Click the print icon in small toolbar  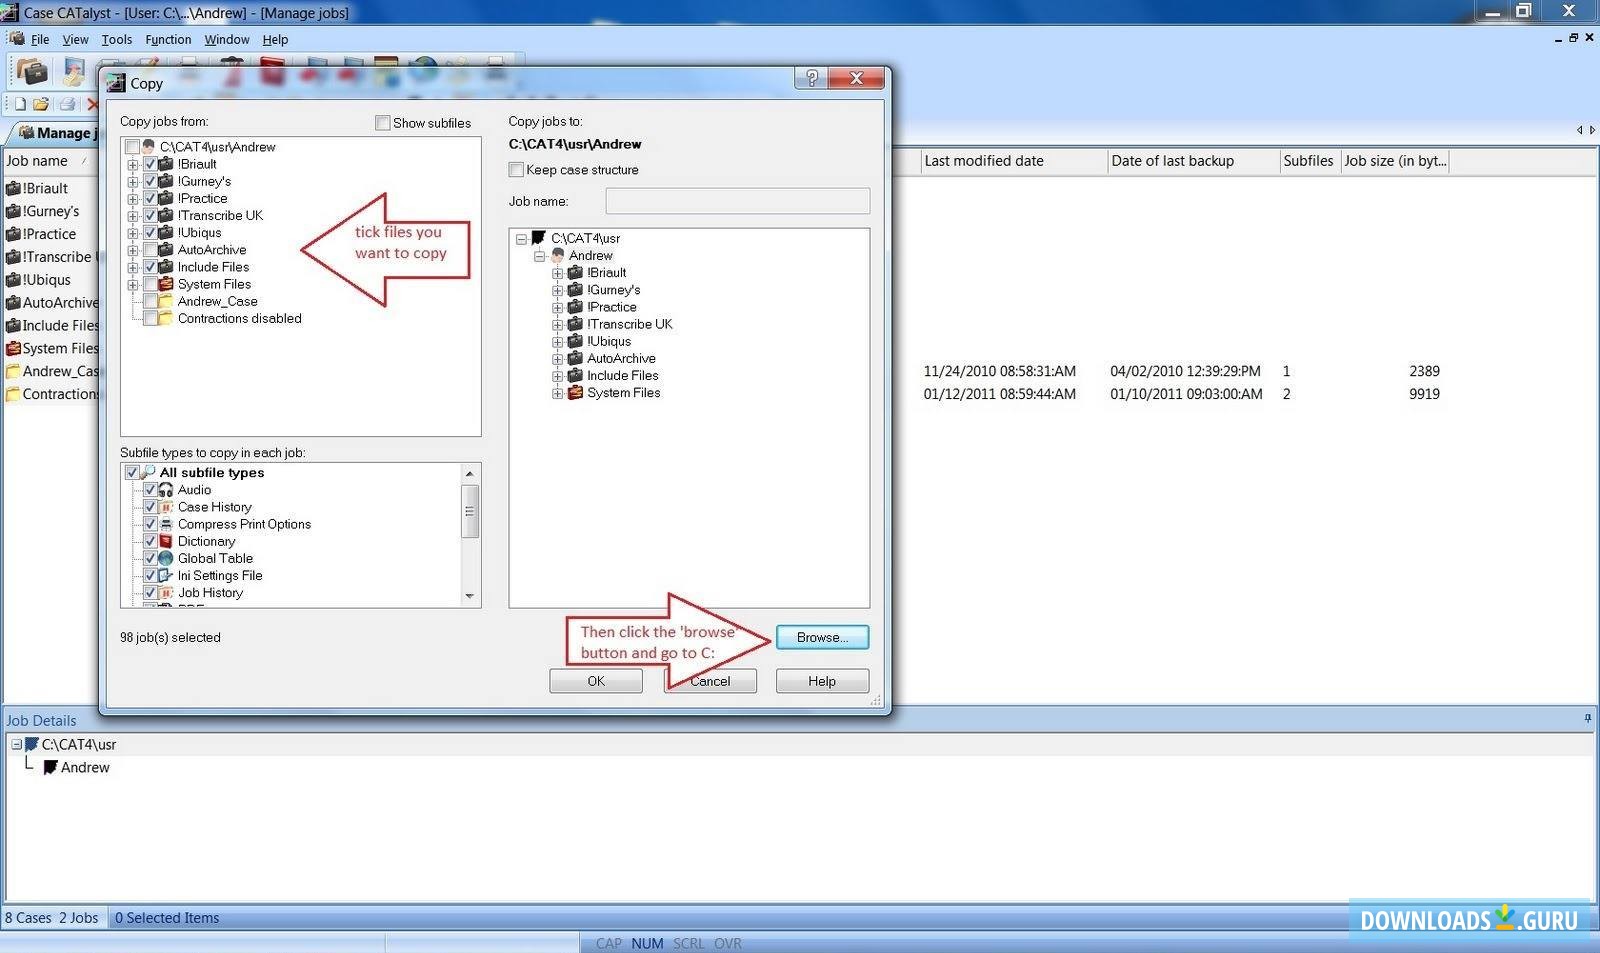point(67,104)
